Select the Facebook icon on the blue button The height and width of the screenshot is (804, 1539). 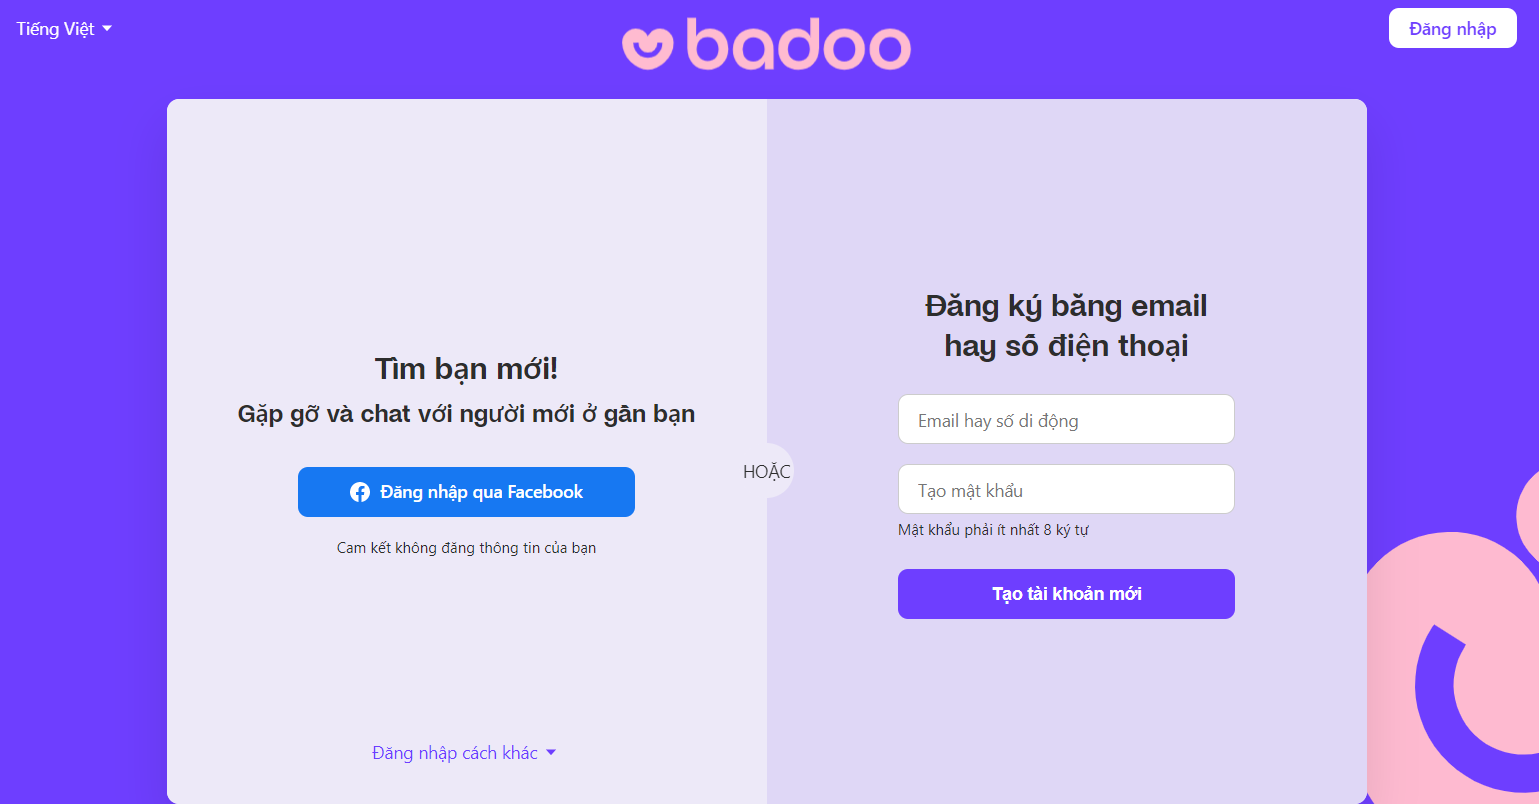point(361,491)
